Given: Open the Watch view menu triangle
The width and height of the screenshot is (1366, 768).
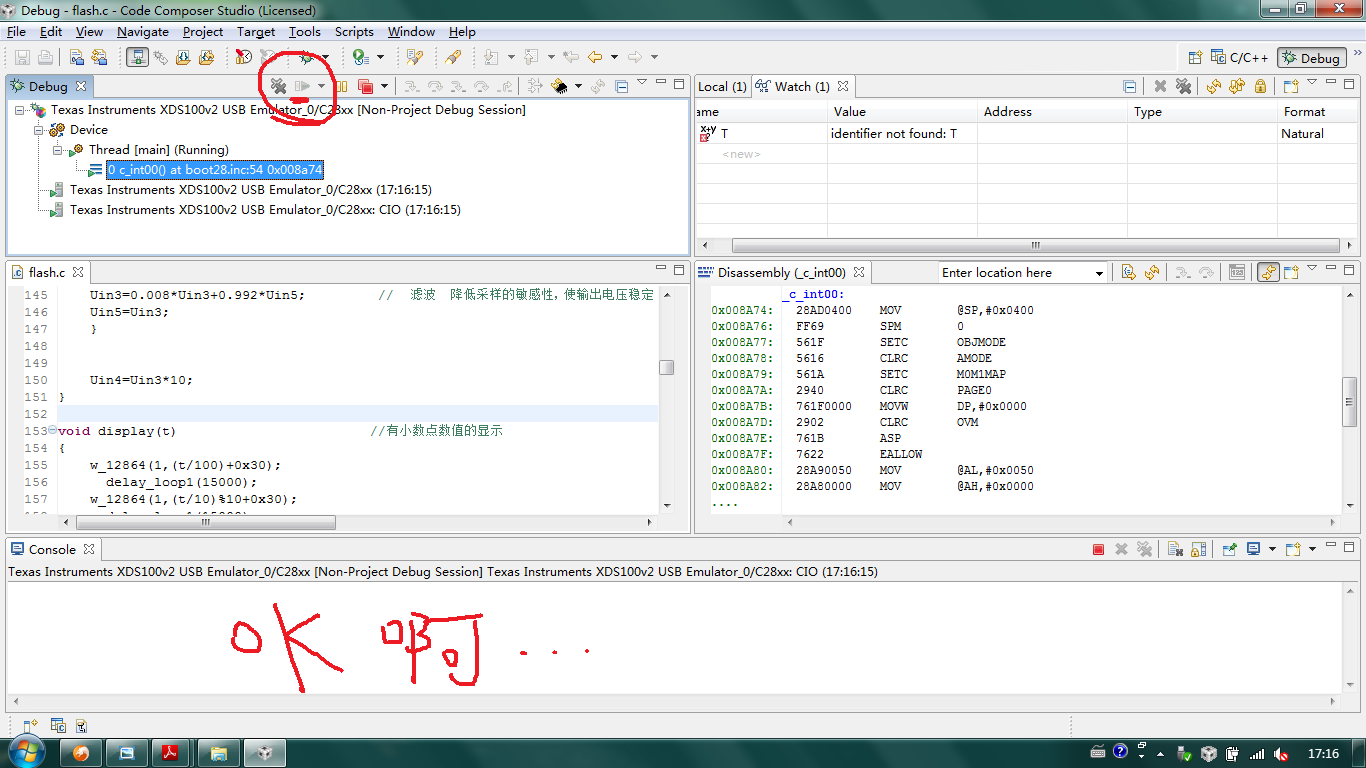Looking at the screenshot, I should point(1313,83).
